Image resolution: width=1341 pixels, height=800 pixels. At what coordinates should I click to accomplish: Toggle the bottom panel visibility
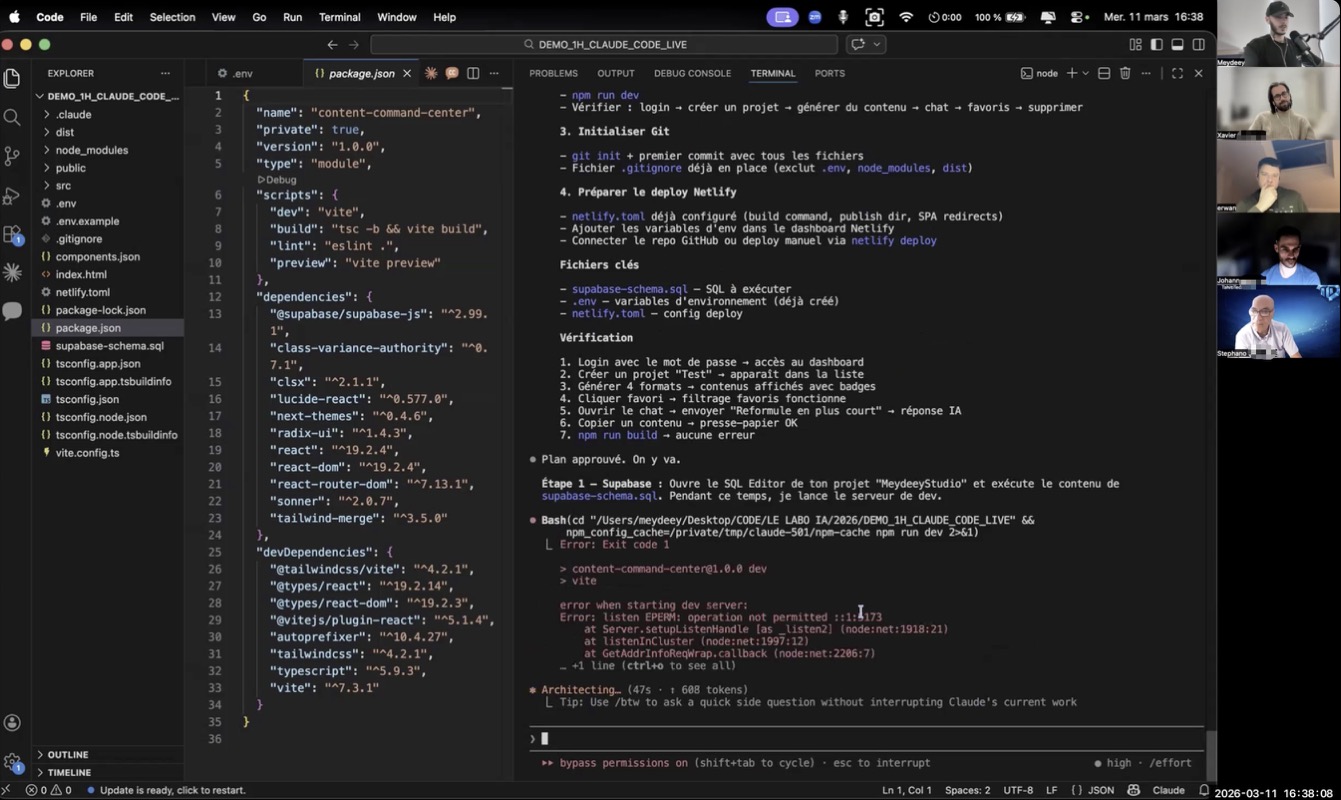click(1177, 44)
